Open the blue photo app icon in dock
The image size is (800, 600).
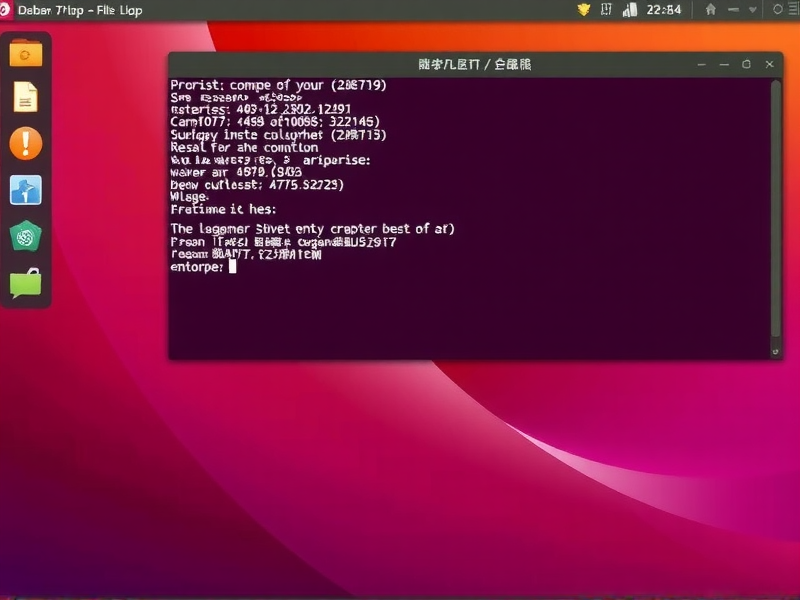pyautogui.click(x=25, y=187)
